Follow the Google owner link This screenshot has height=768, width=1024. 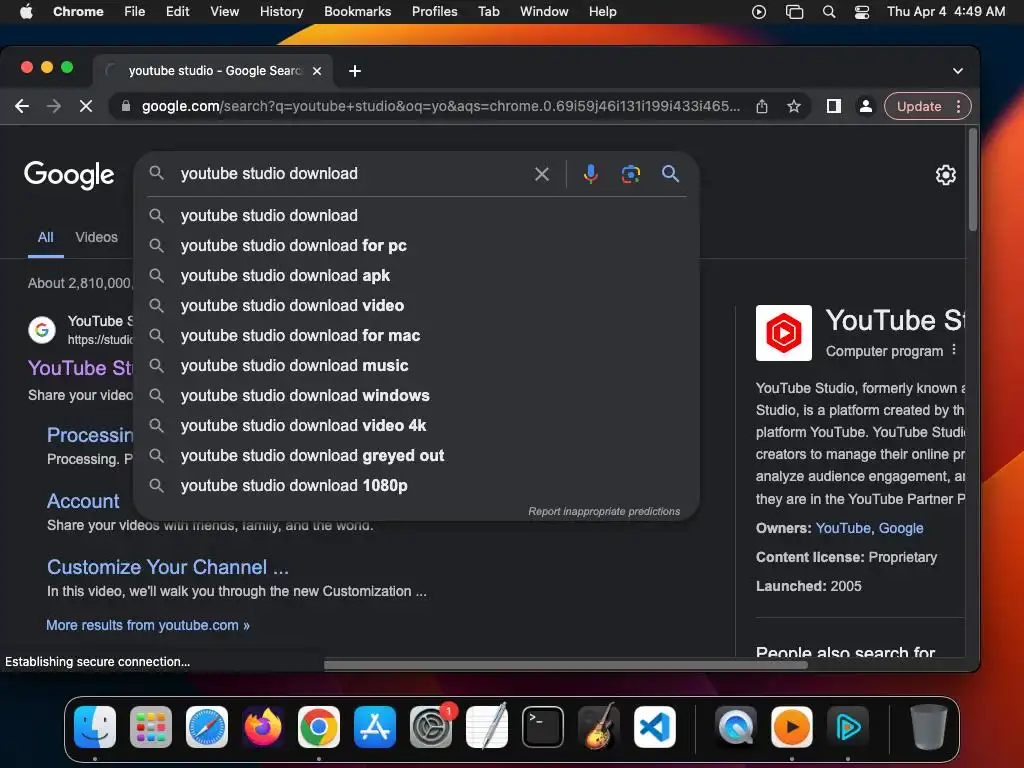tap(901, 528)
